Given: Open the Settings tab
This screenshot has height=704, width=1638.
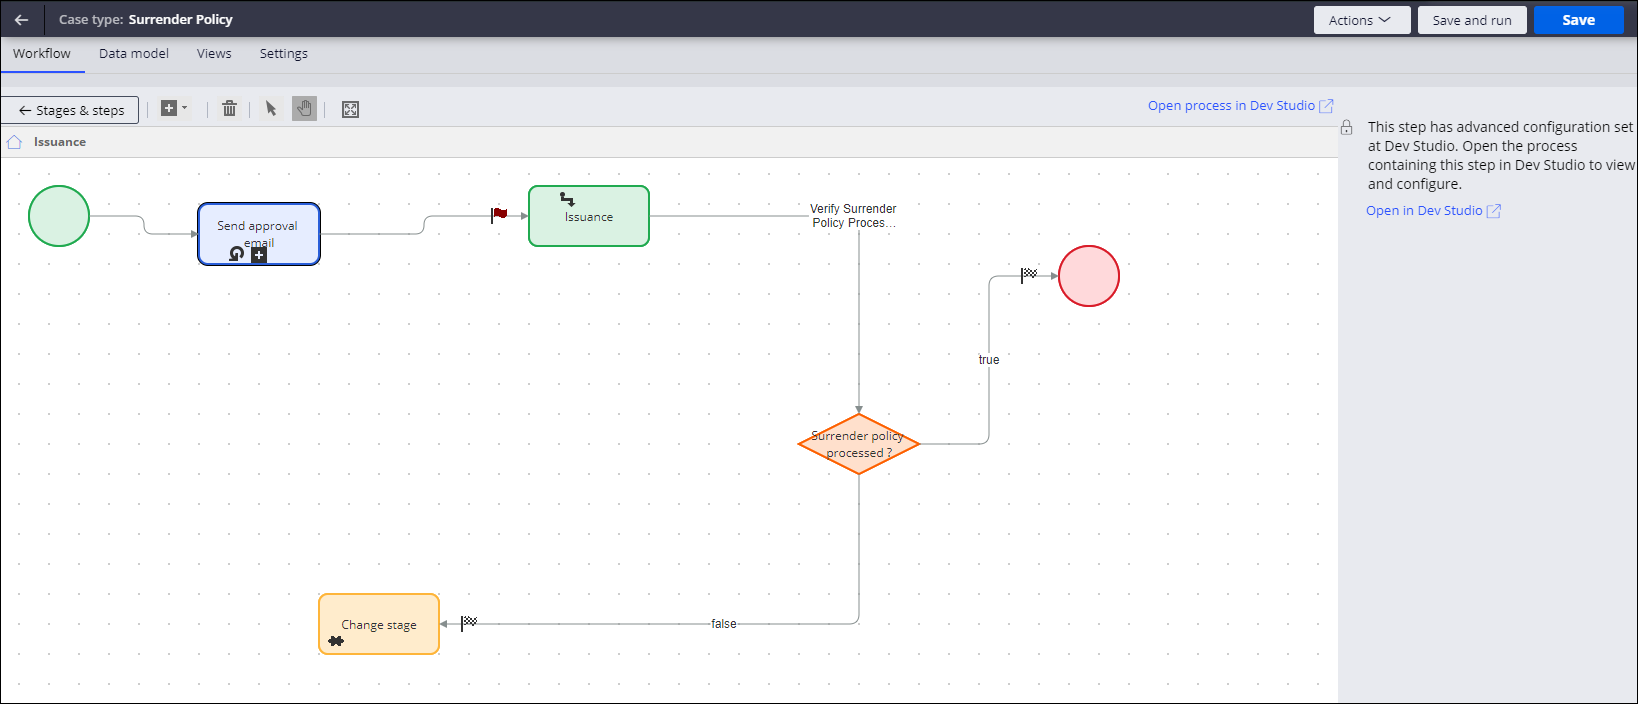Looking at the screenshot, I should [x=284, y=54].
